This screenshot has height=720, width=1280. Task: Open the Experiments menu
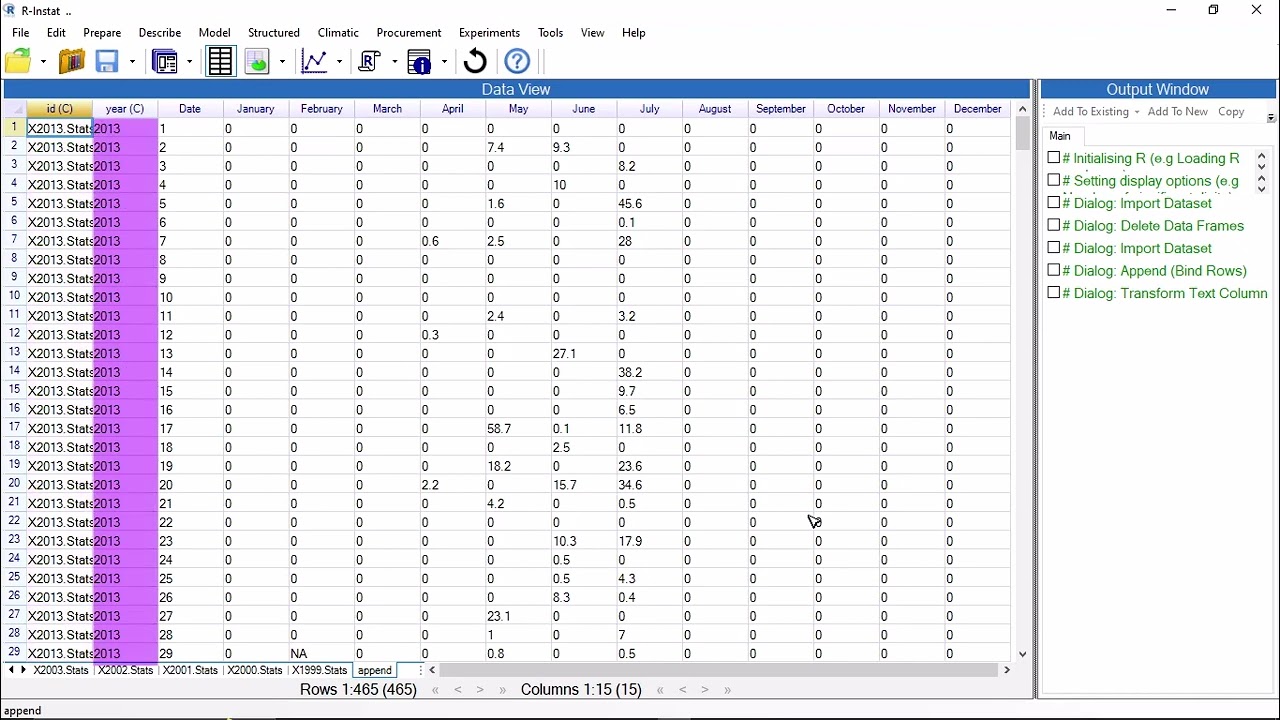point(489,33)
